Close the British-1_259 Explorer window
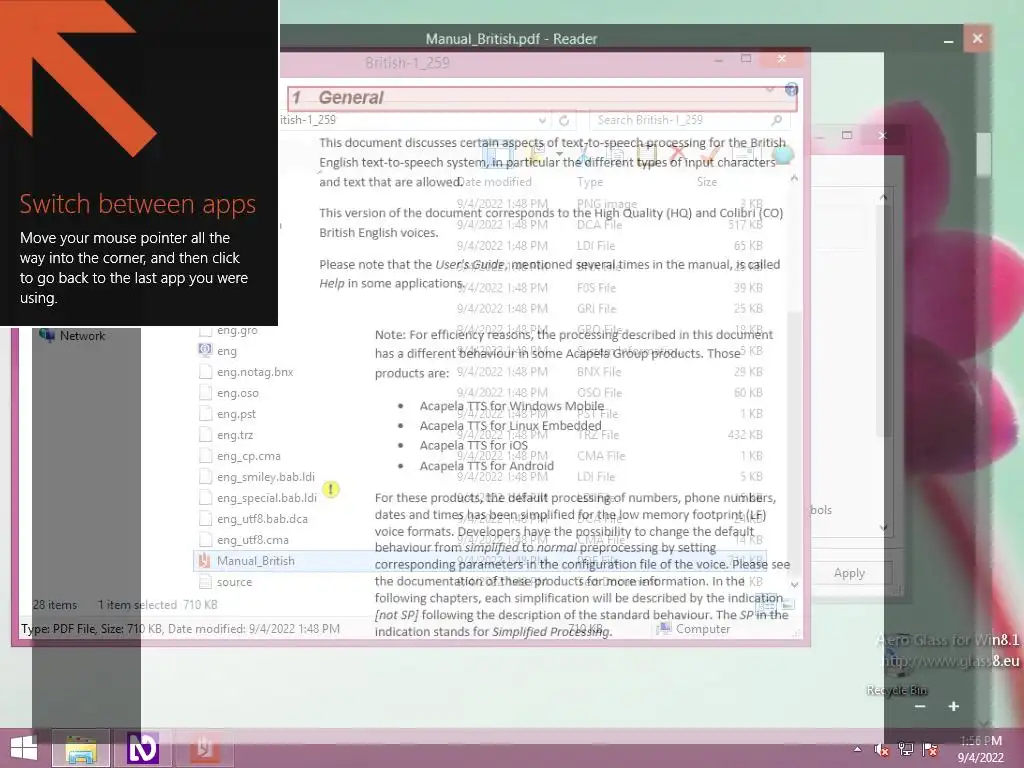 [x=782, y=59]
